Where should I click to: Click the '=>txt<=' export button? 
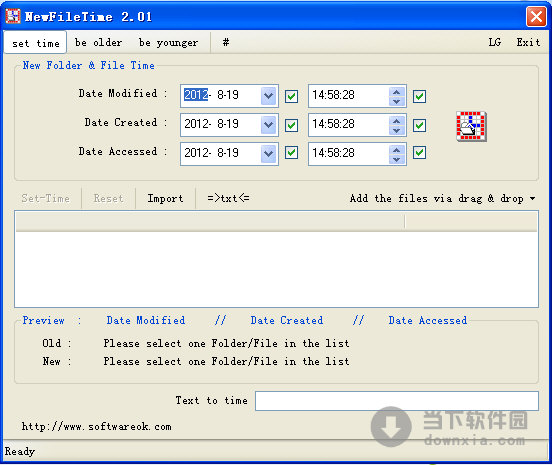point(228,199)
